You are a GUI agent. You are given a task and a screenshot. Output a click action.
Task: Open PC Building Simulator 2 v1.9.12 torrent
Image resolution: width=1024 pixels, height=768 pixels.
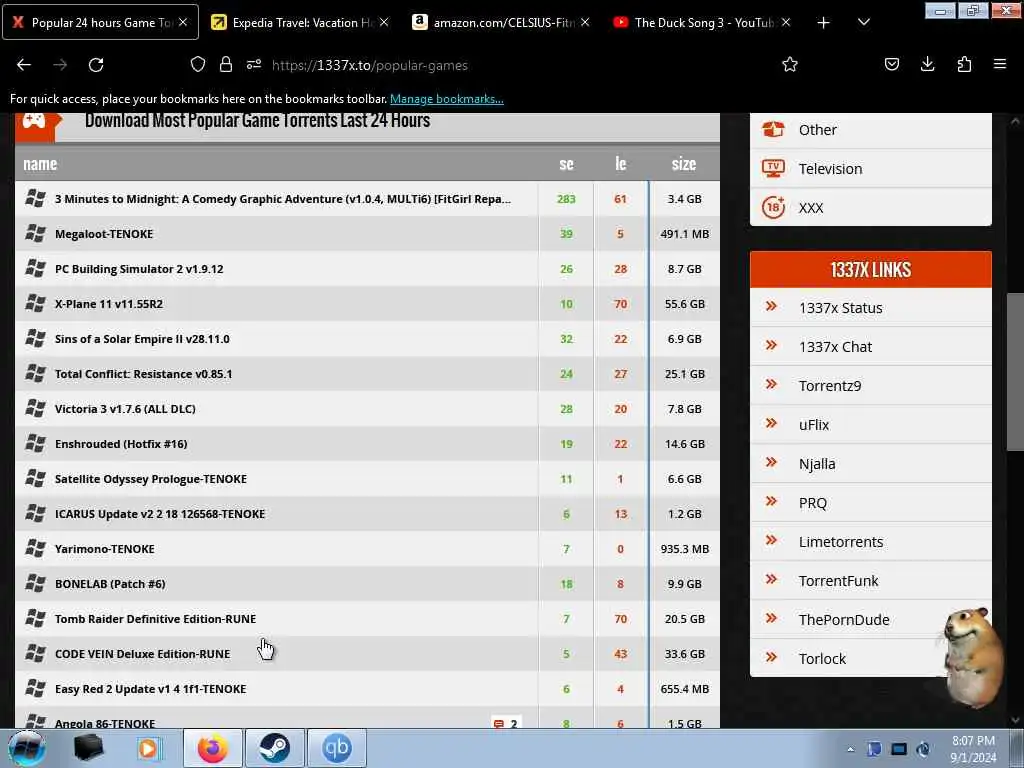click(x=139, y=269)
